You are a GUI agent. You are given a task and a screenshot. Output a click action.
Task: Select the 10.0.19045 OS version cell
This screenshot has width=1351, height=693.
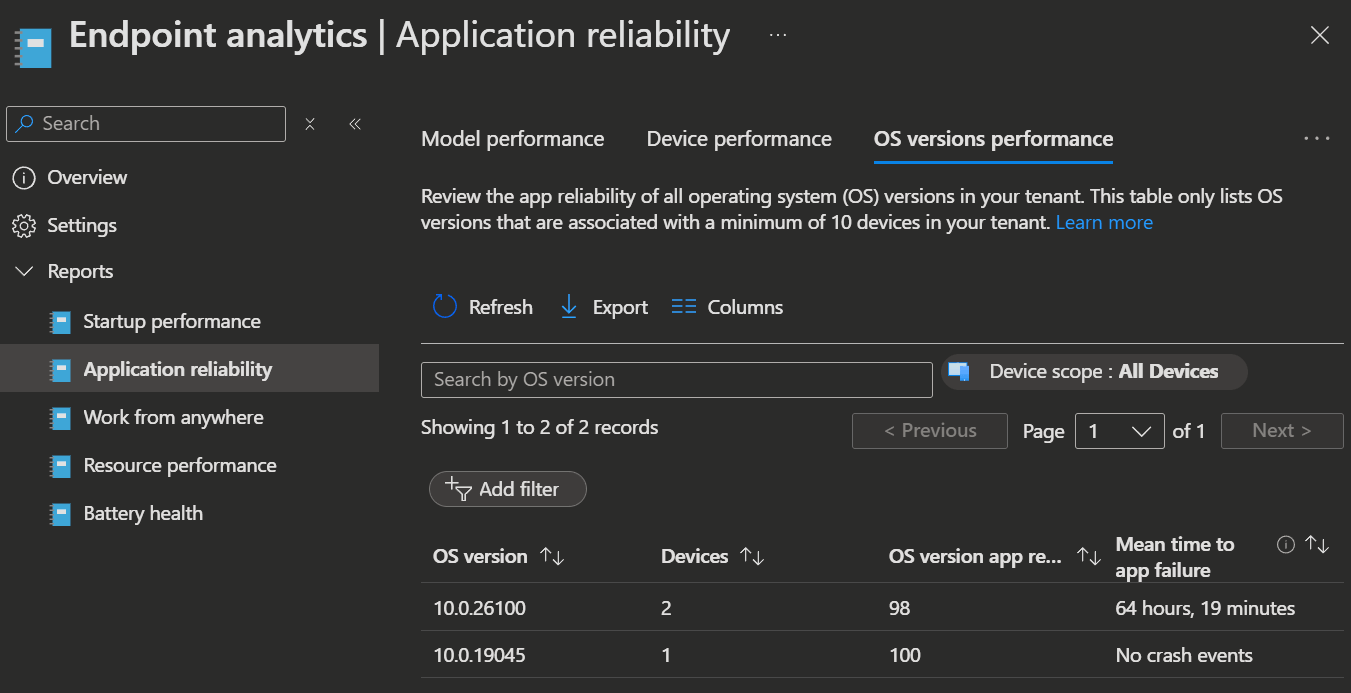[479, 656]
